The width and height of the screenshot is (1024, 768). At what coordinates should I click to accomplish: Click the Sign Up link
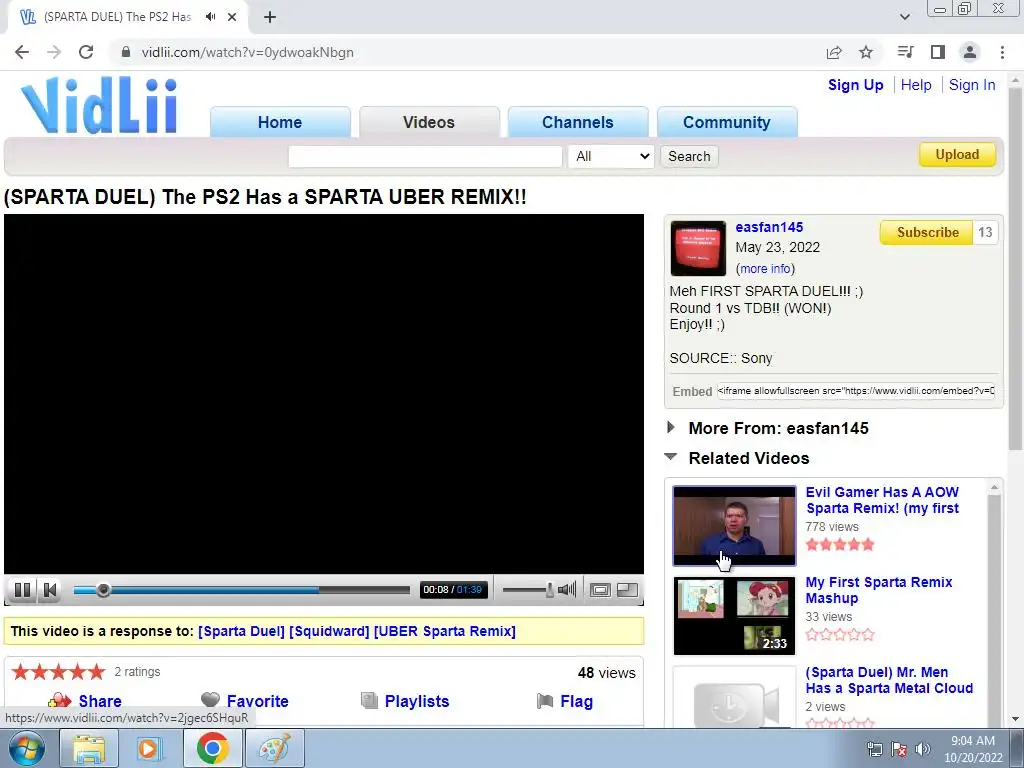[856, 85]
